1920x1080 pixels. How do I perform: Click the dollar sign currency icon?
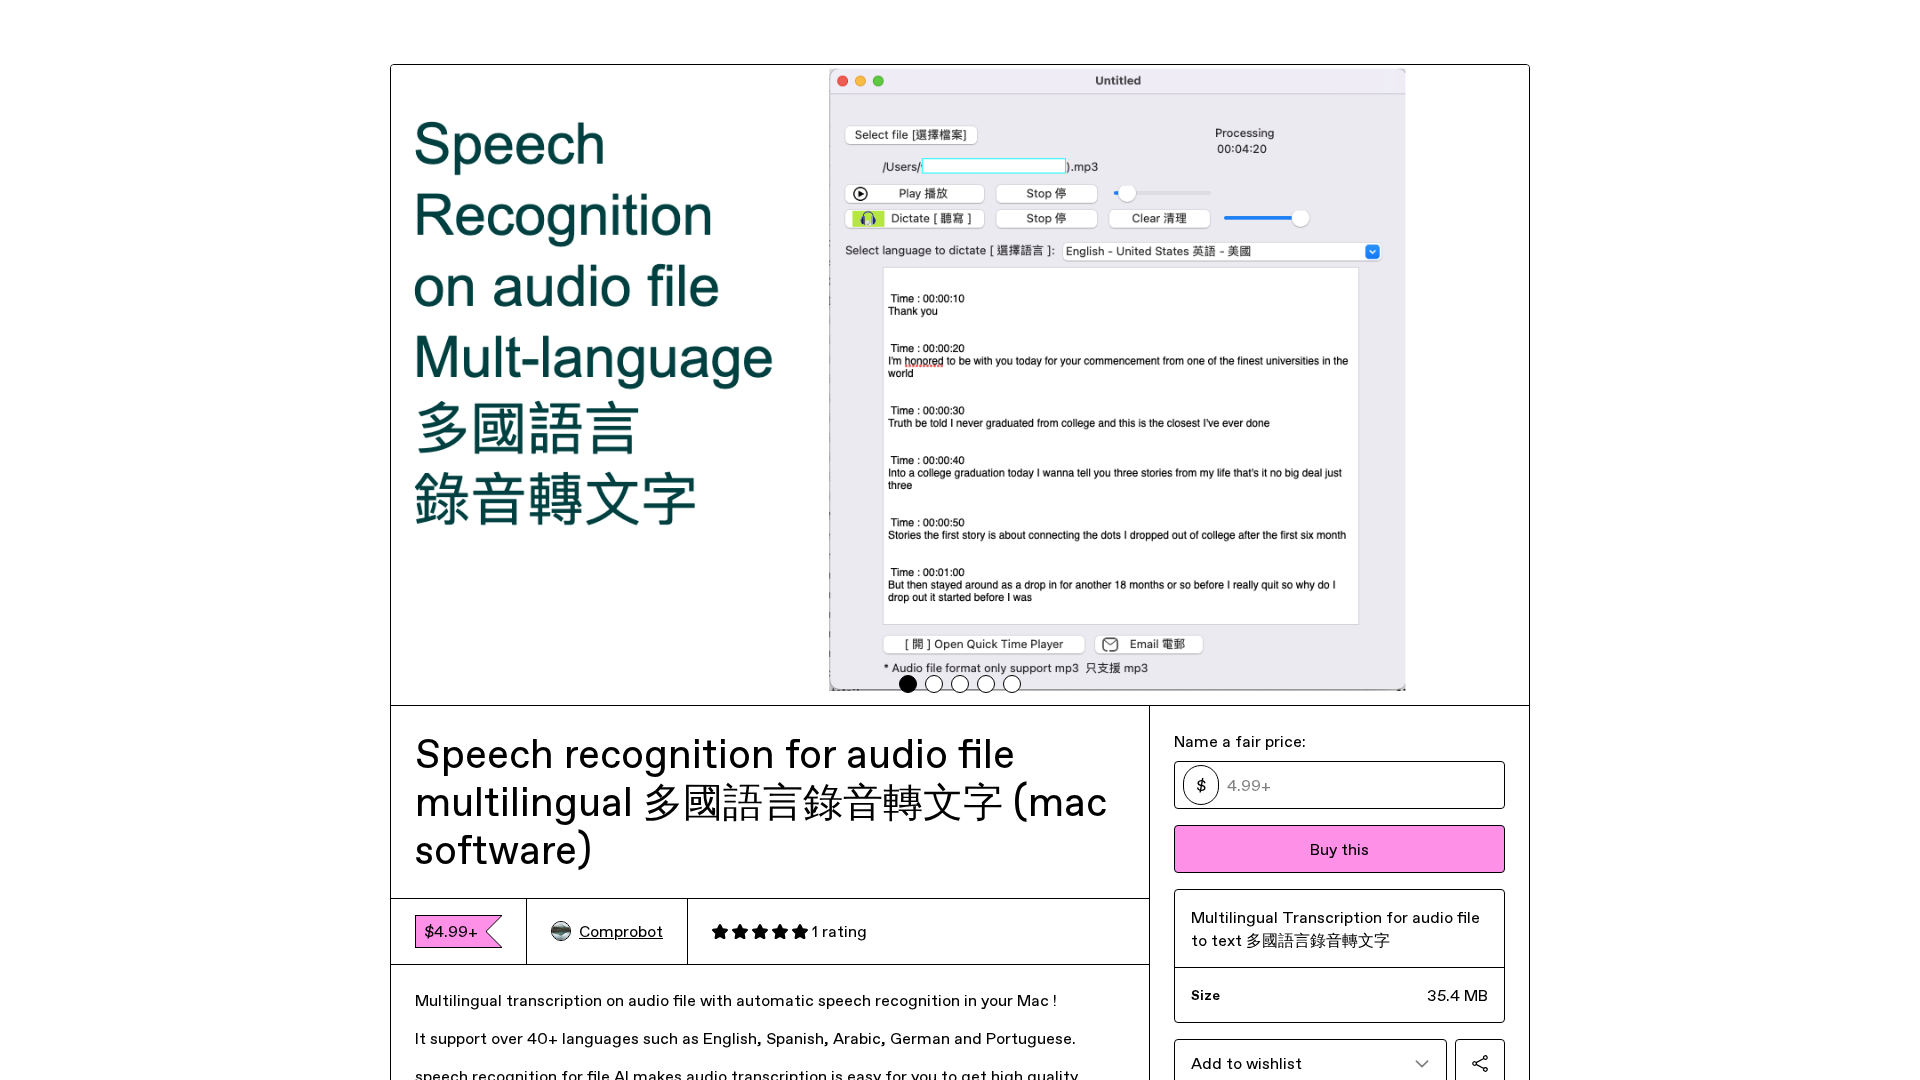coord(1201,785)
